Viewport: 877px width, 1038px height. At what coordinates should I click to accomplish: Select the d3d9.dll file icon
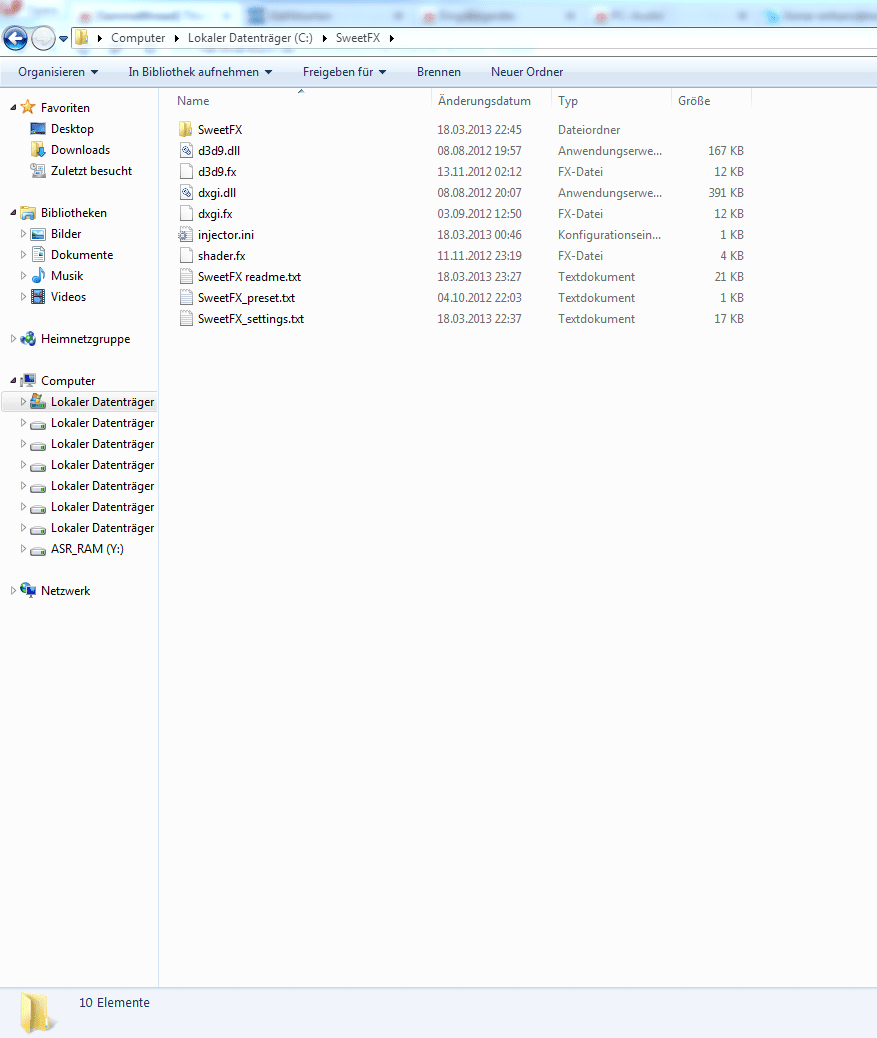186,150
